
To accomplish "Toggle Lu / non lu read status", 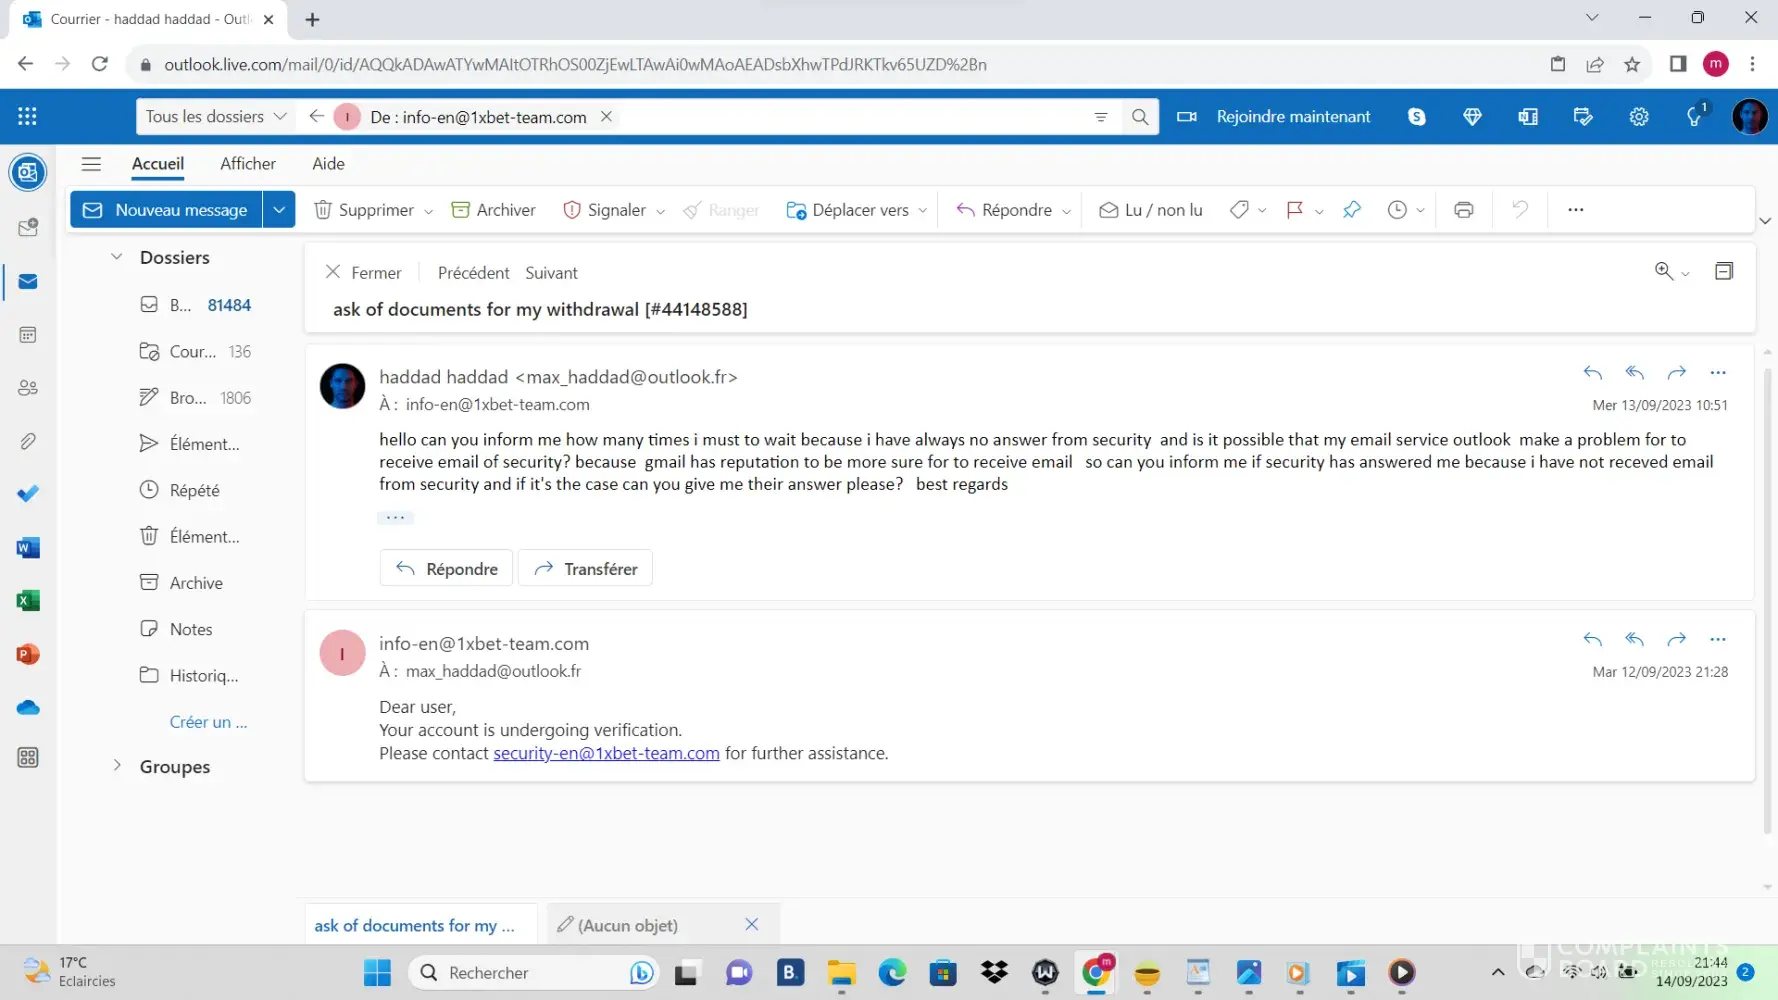I will (1150, 210).
